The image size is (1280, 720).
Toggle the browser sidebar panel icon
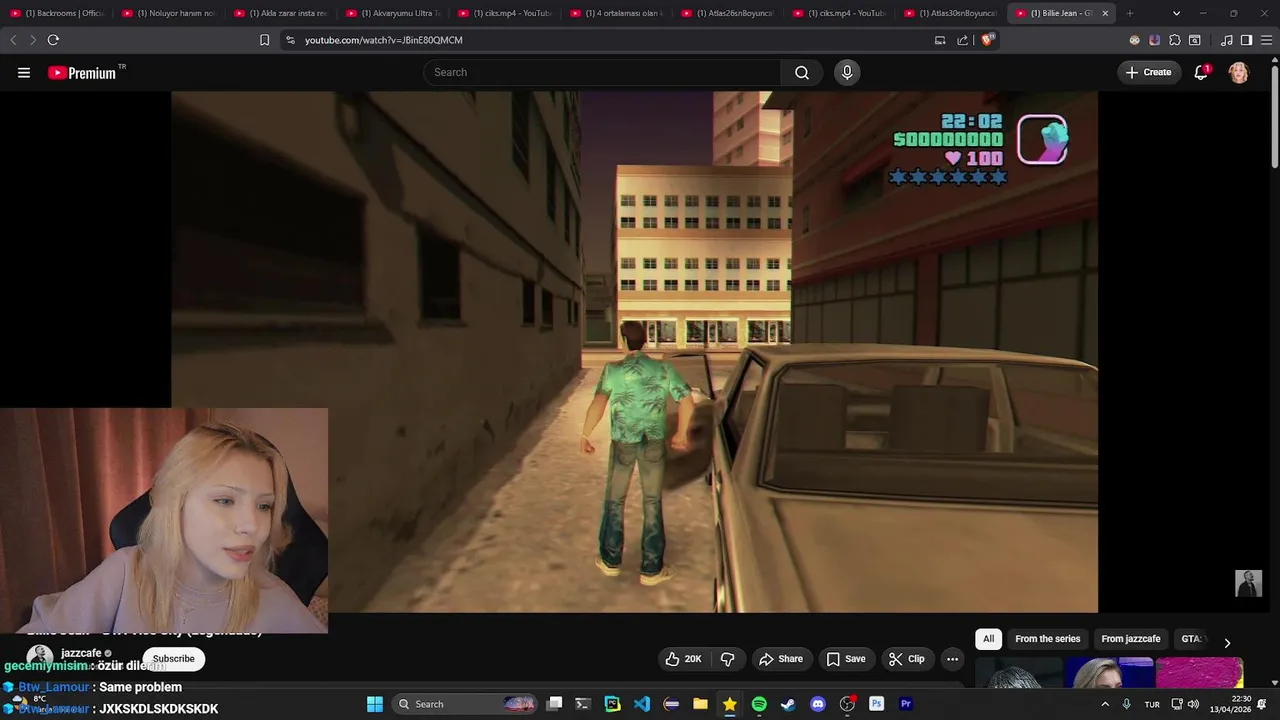(1246, 40)
